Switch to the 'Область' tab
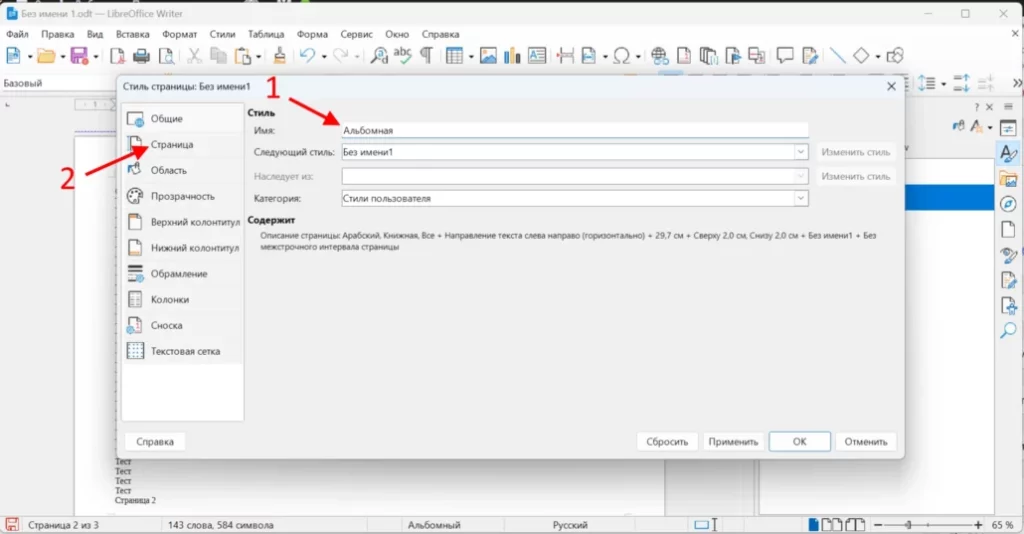This screenshot has height=534, width=1024. [x=182, y=170]
